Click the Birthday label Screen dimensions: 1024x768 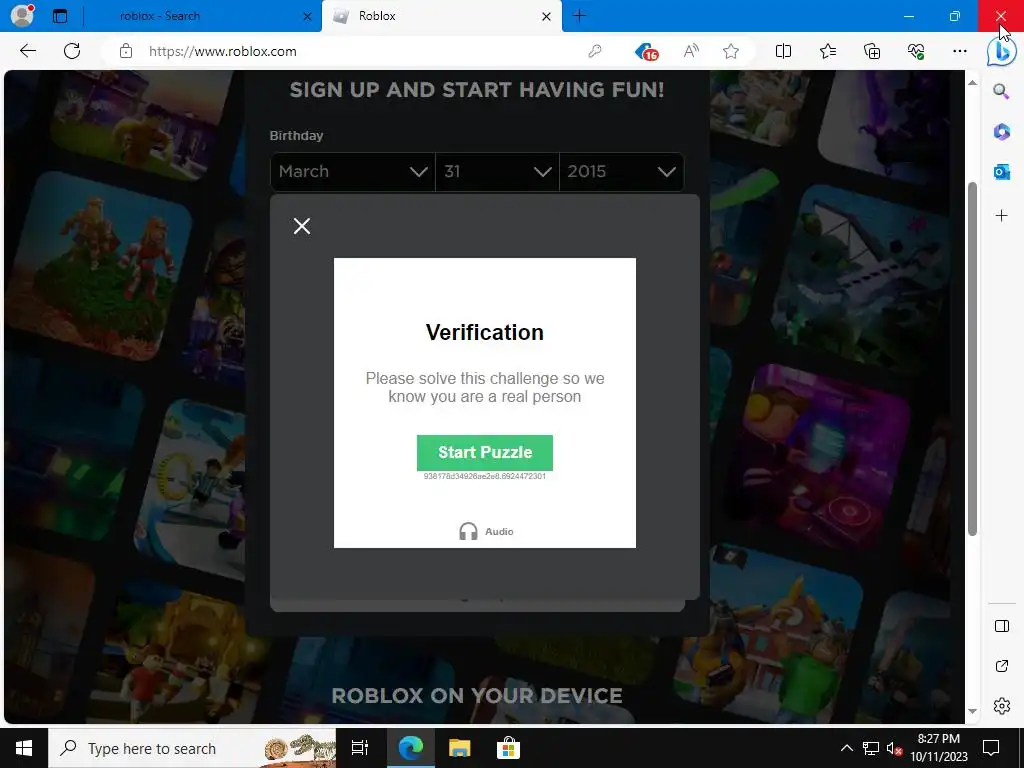tap(296, 136)
